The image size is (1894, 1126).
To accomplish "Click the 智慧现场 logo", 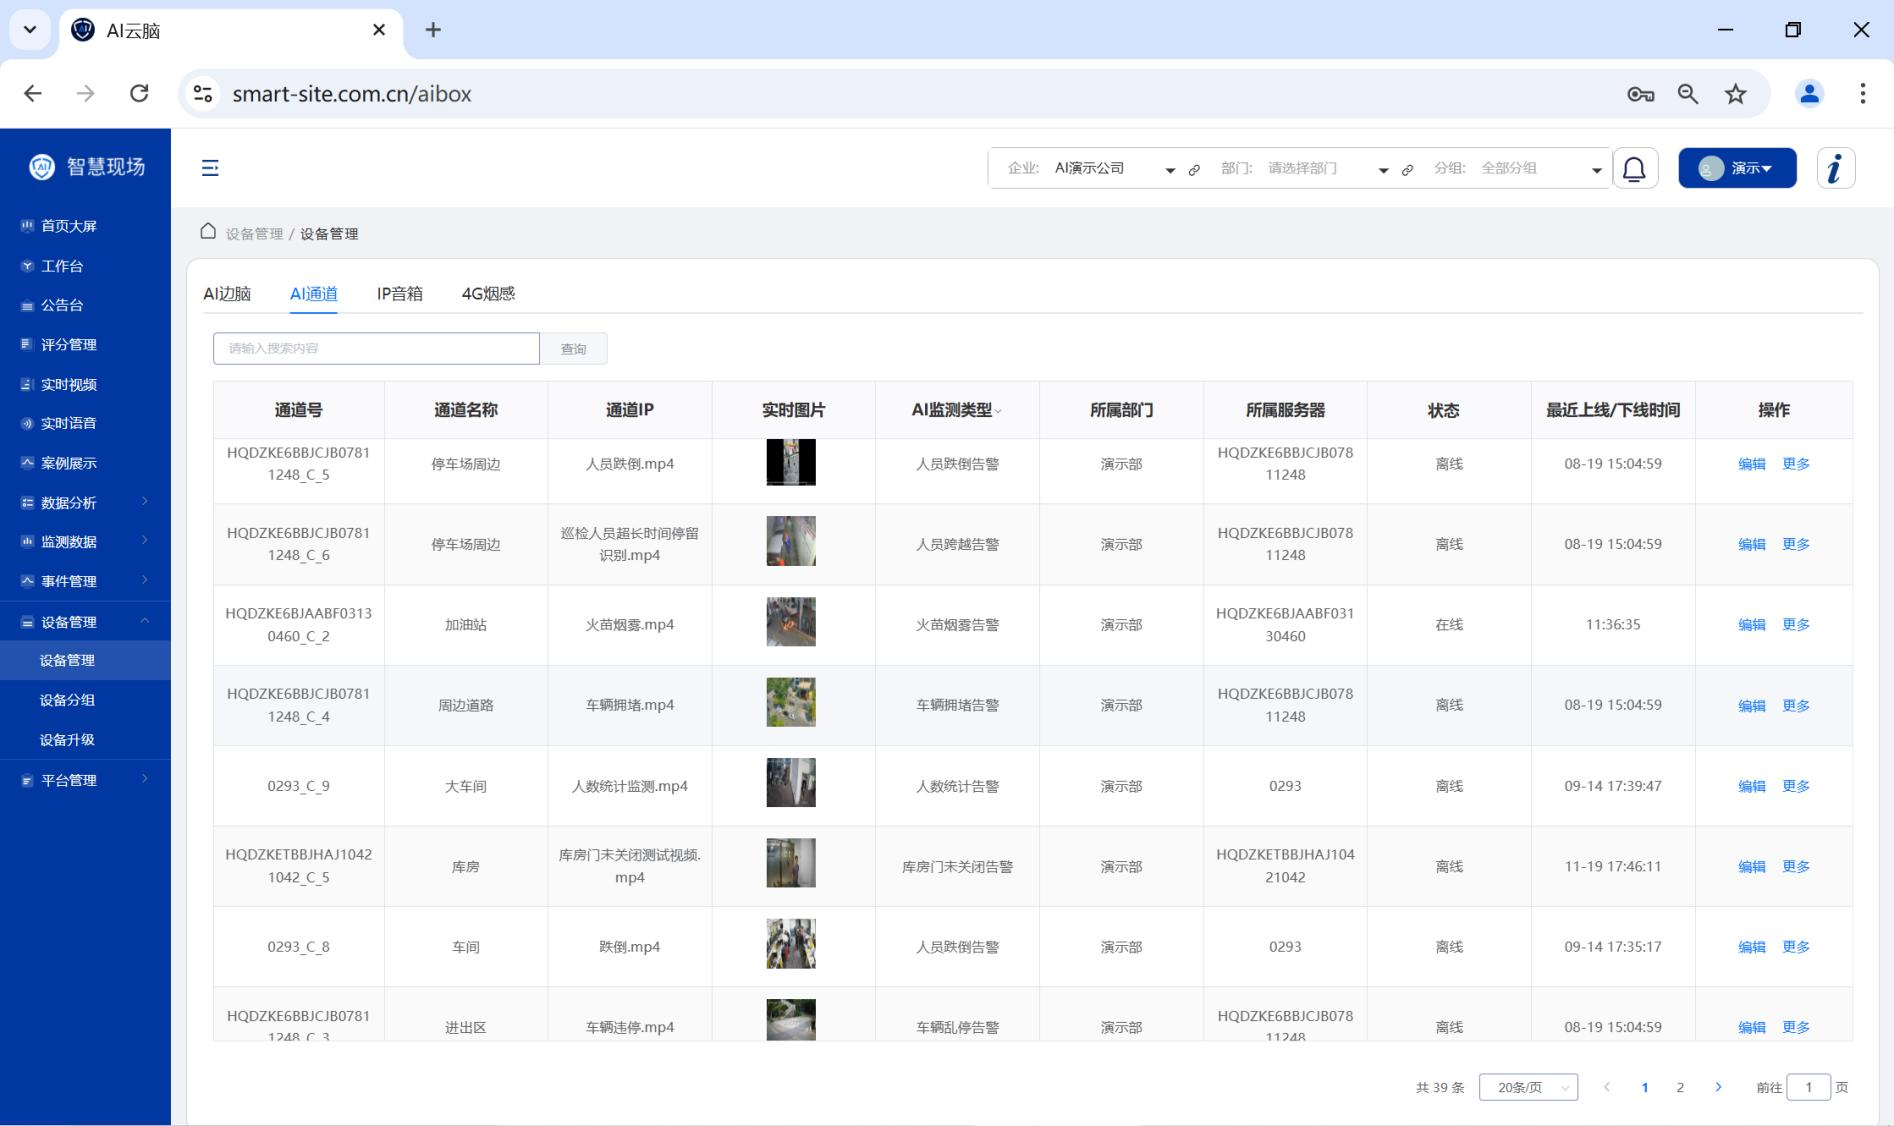I will 87,167.
